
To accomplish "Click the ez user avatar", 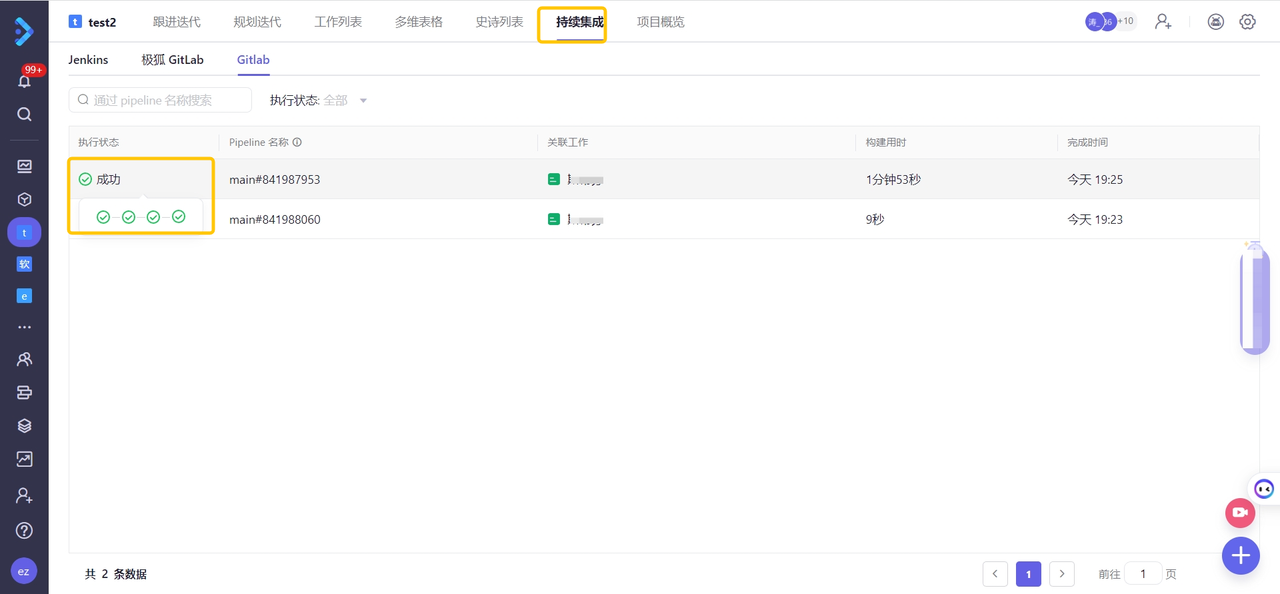I will [24, 571].
